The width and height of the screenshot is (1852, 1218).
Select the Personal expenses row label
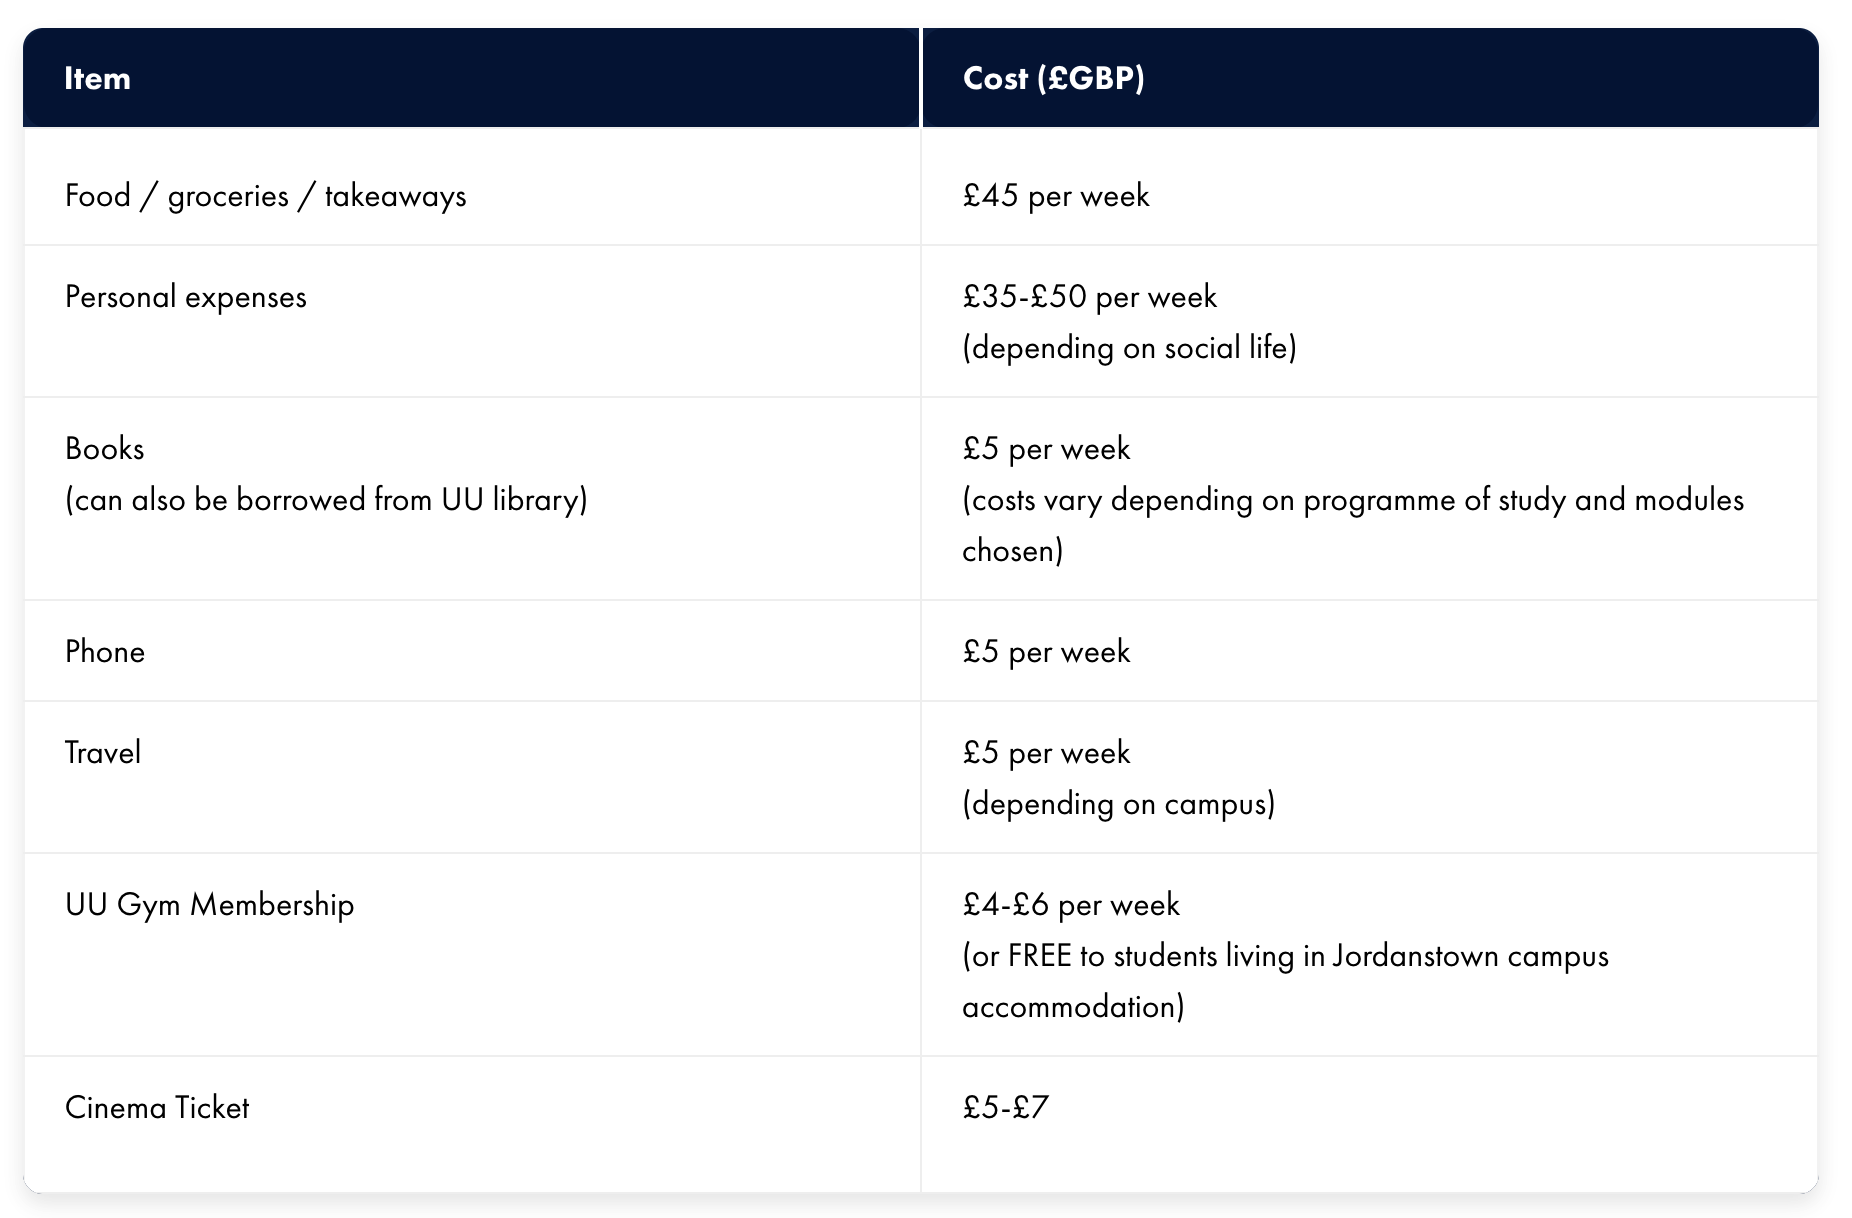pos(185,297)
